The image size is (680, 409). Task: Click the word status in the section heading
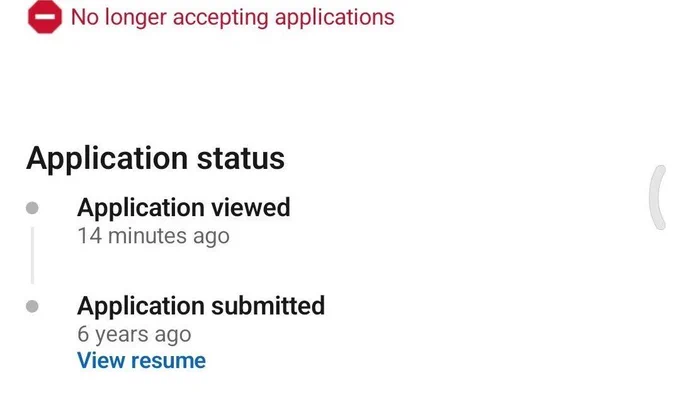(x=241, y=159)
